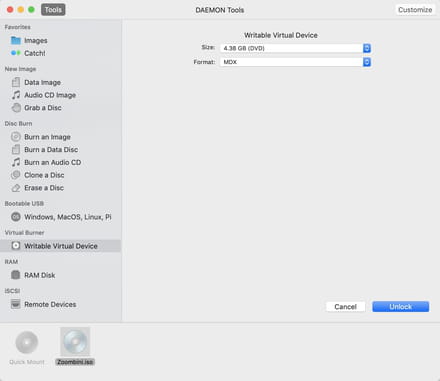Viewport: 440px width, 381px height.
Task: Click the yellow minimize window button
Action: tap(21, 10)
